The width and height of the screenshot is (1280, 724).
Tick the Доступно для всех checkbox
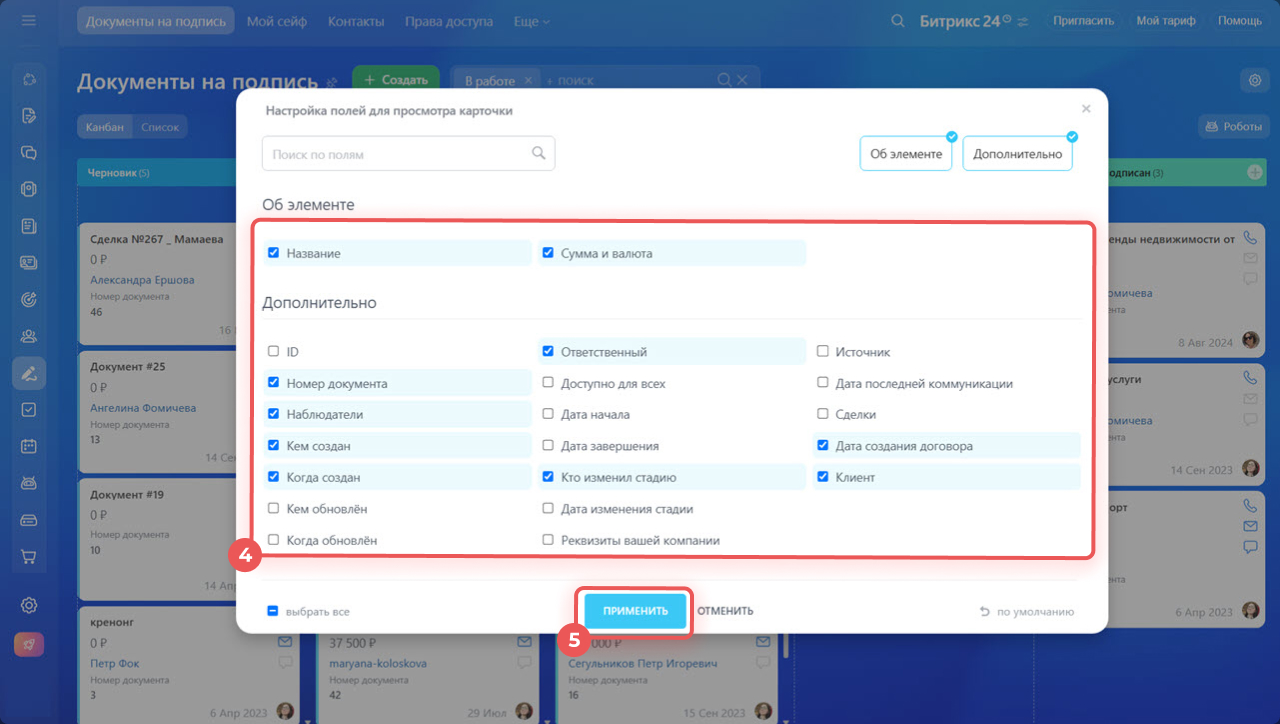(x=548, y=383)
